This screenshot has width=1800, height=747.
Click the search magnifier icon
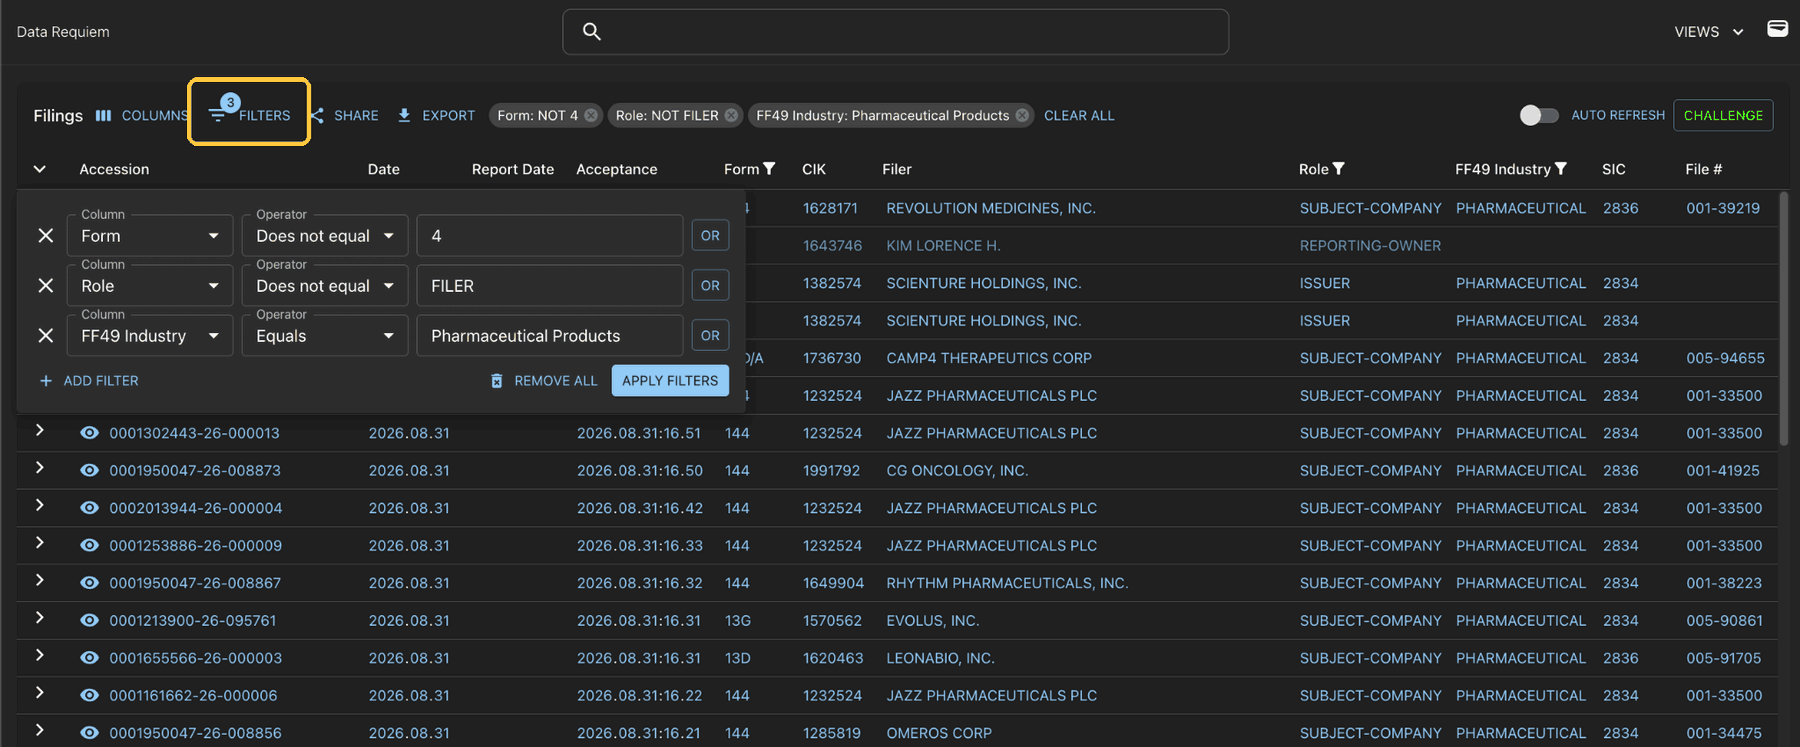[592, 32]
